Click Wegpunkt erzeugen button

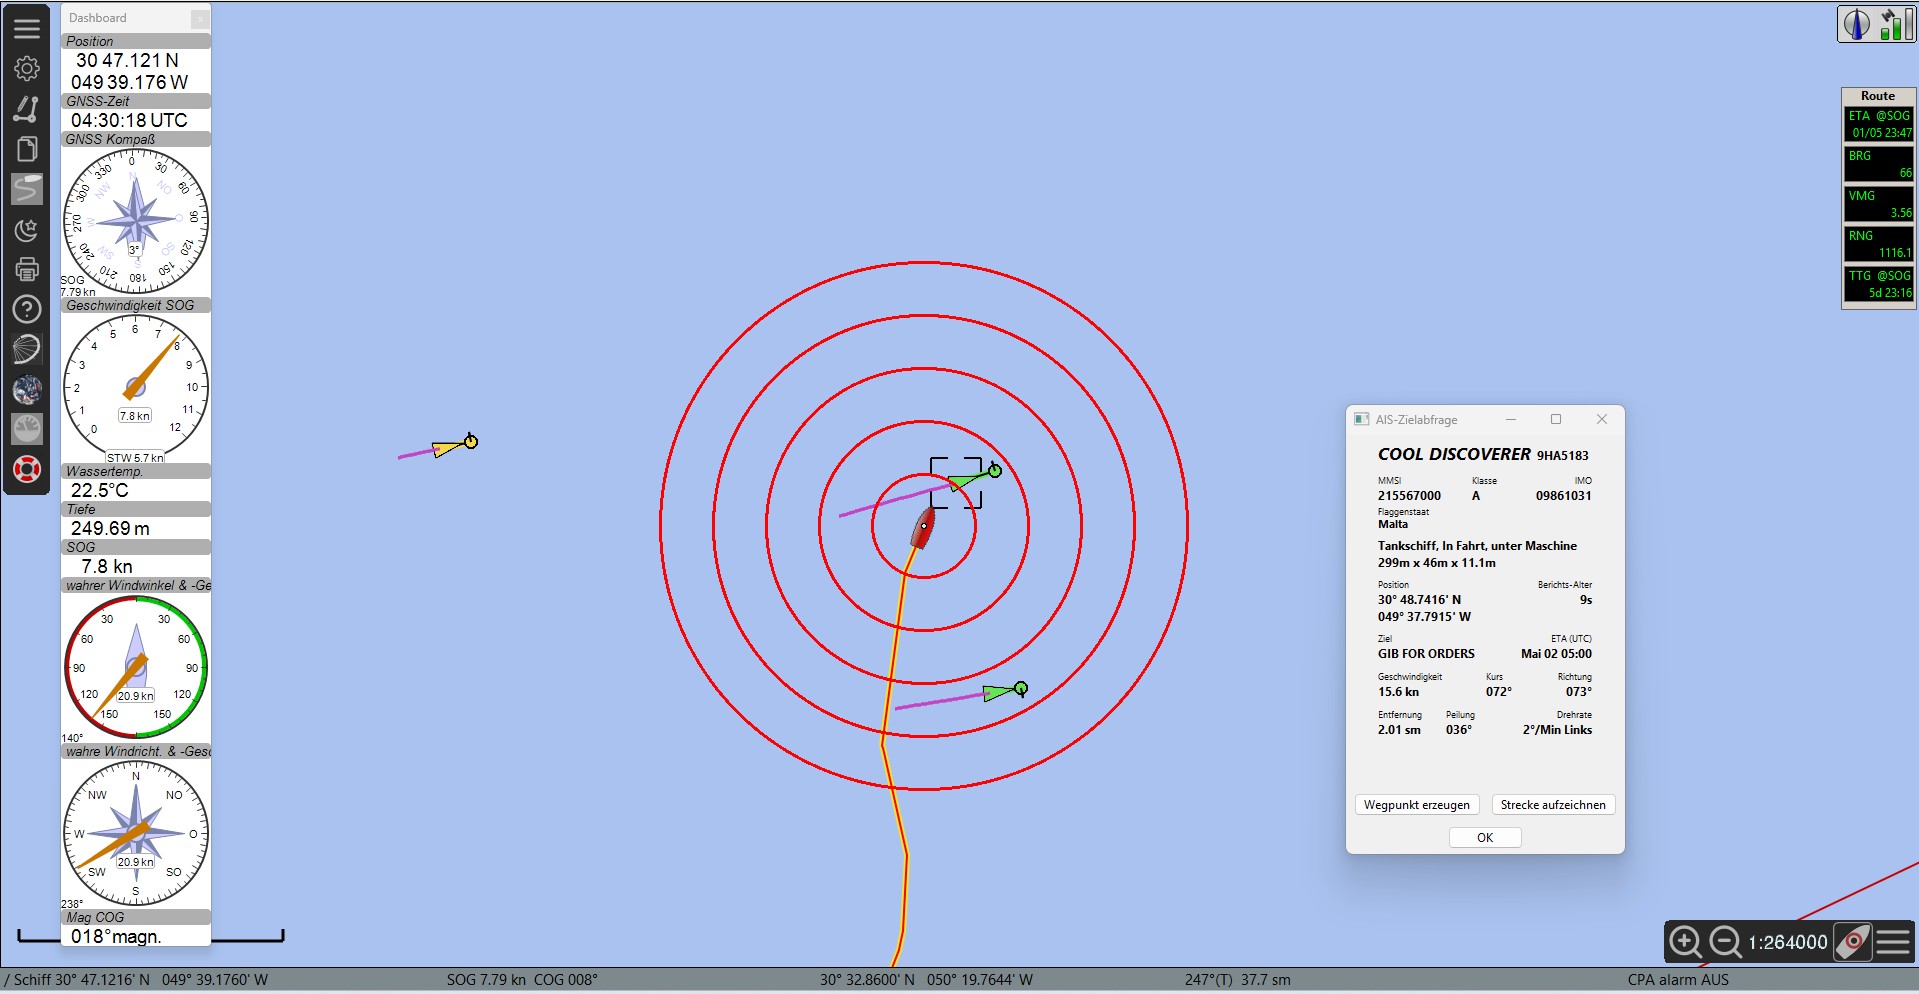(1417, 805)
